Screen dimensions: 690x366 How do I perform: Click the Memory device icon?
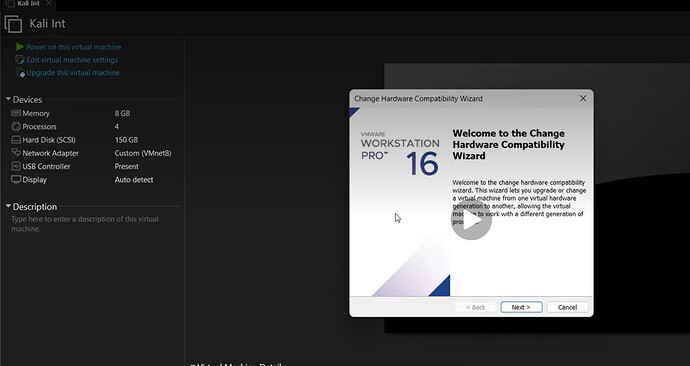point(16,113)
